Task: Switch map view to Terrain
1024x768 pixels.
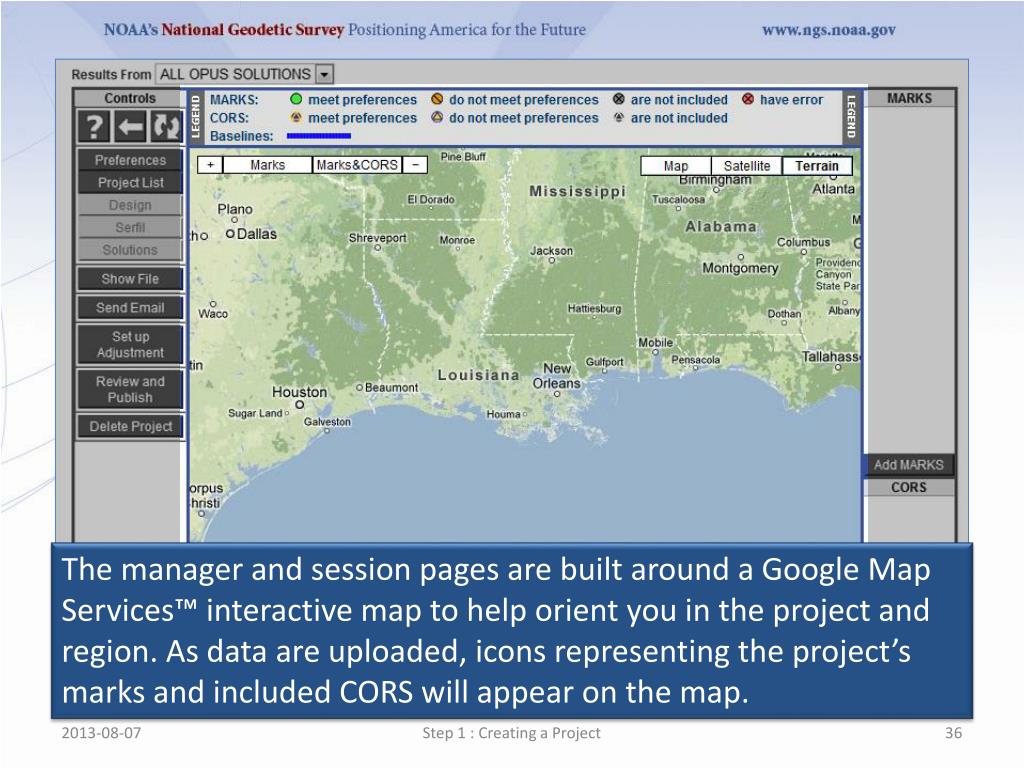Action: pyautogui.click(x=816, y=166)
